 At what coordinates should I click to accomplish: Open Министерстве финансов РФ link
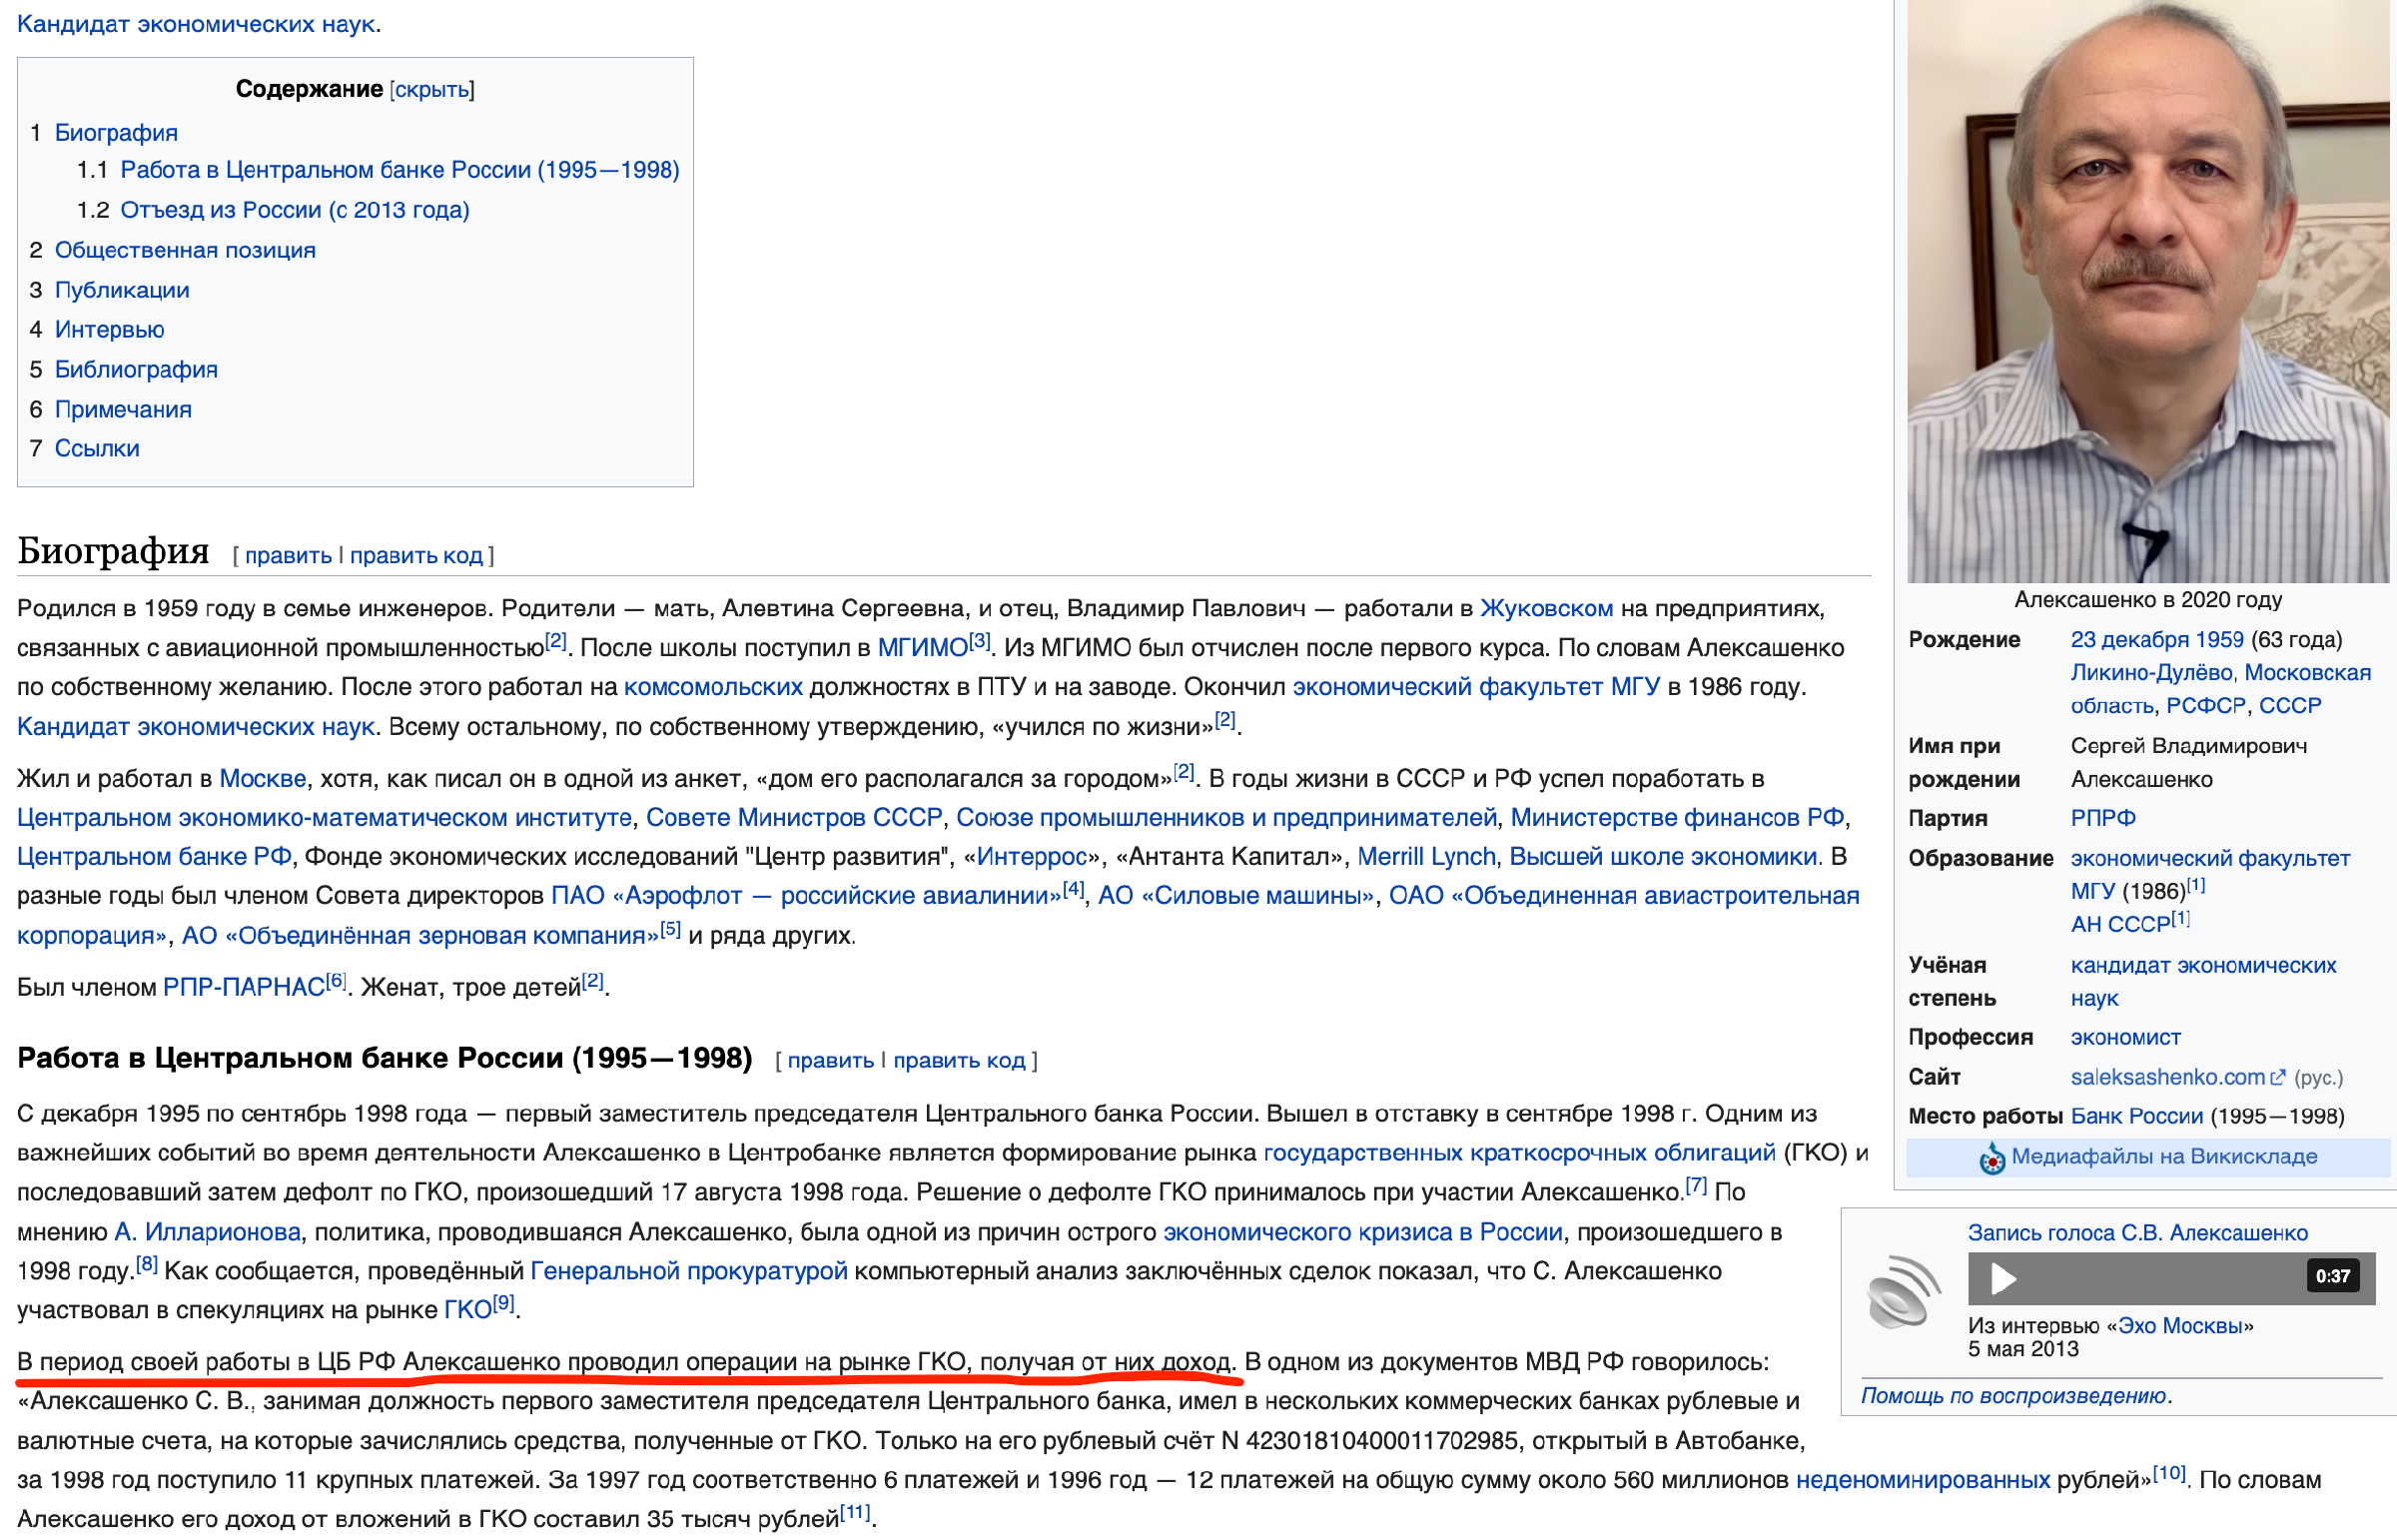click(x=1677, y=817)
